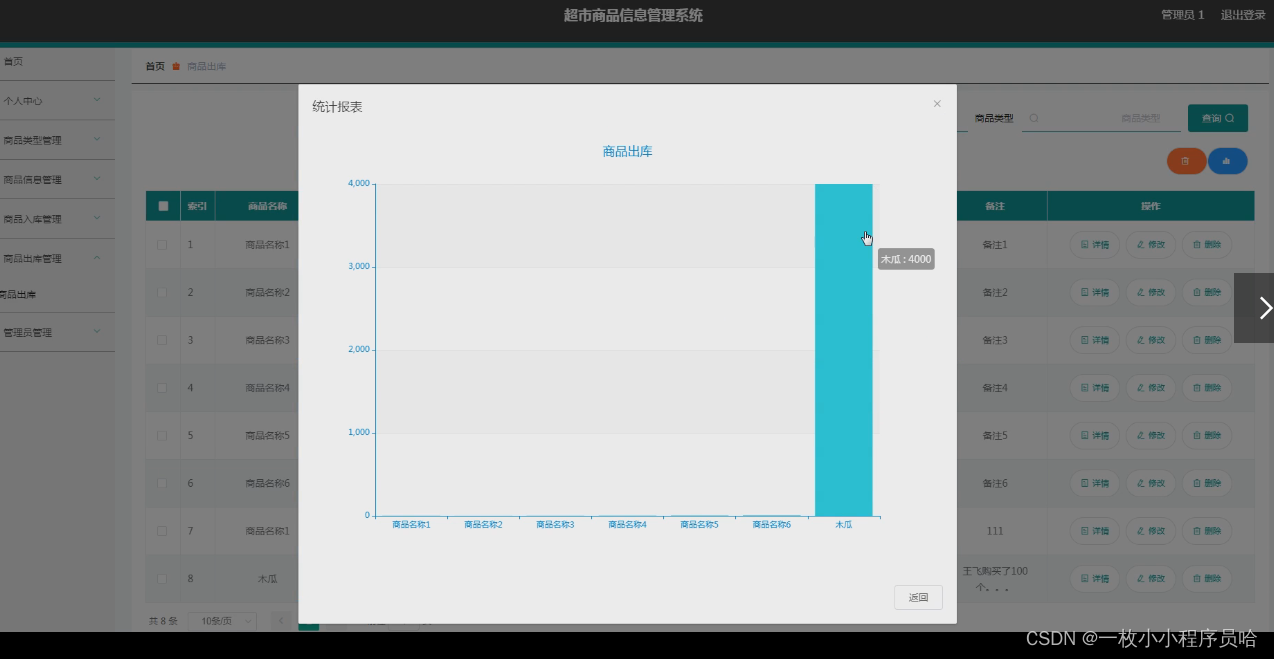The width and height of the screenshot is (1274, 659).
Task: Tick the checkbox for row 8 木瓜
Action: [x=162, y=578]
